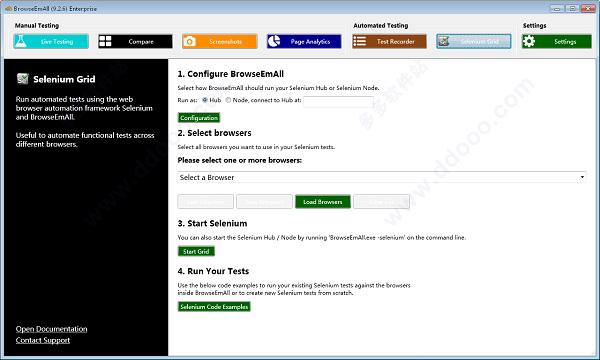This screenshot has height=360, width=600.
Task: Click the BrowseEmAll title bar app icon
Action: tap(8, 8)
